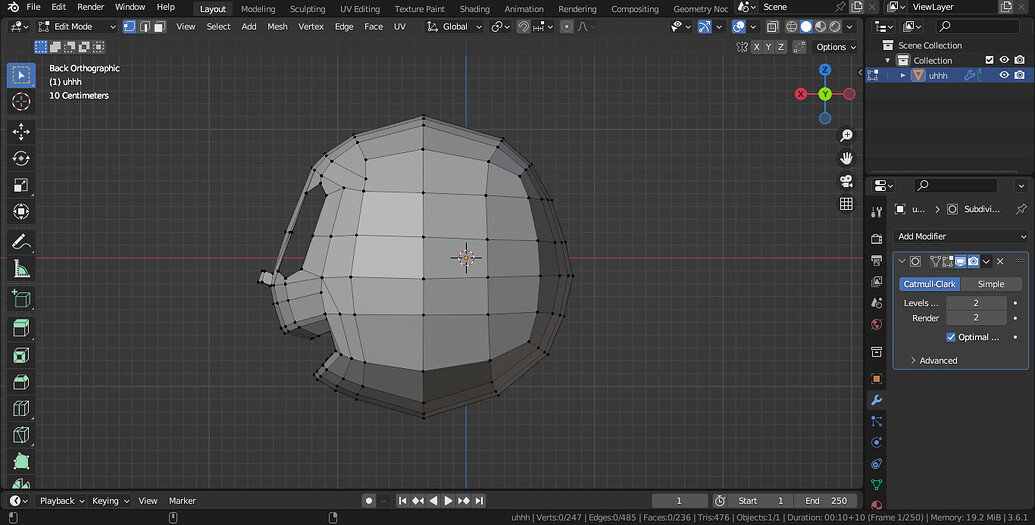Select the Add Cube tool

click(x=21, y=298)
